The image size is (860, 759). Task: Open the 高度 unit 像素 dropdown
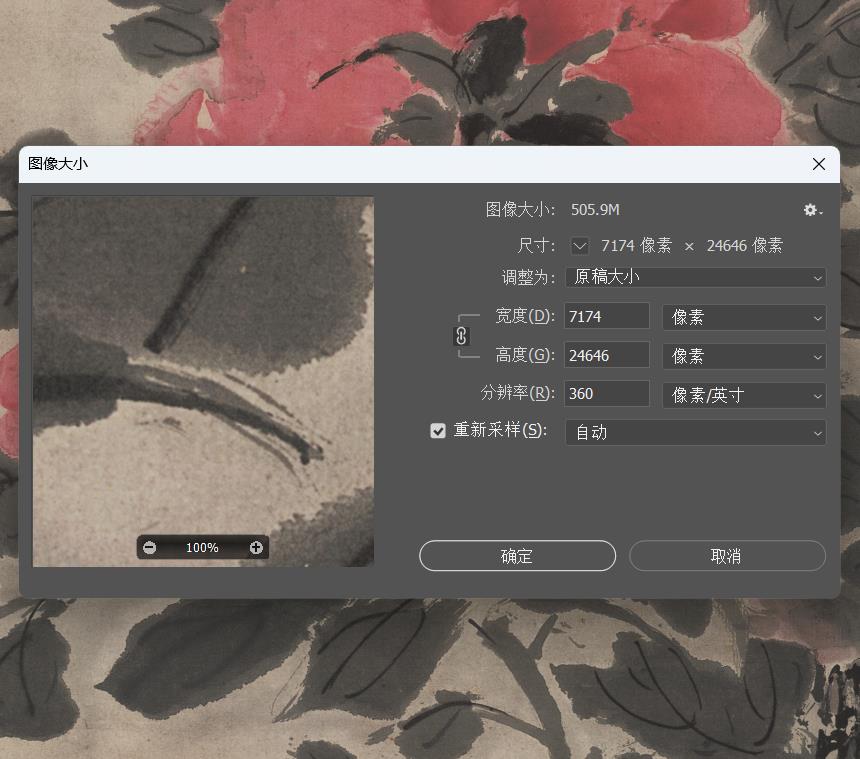744,356
